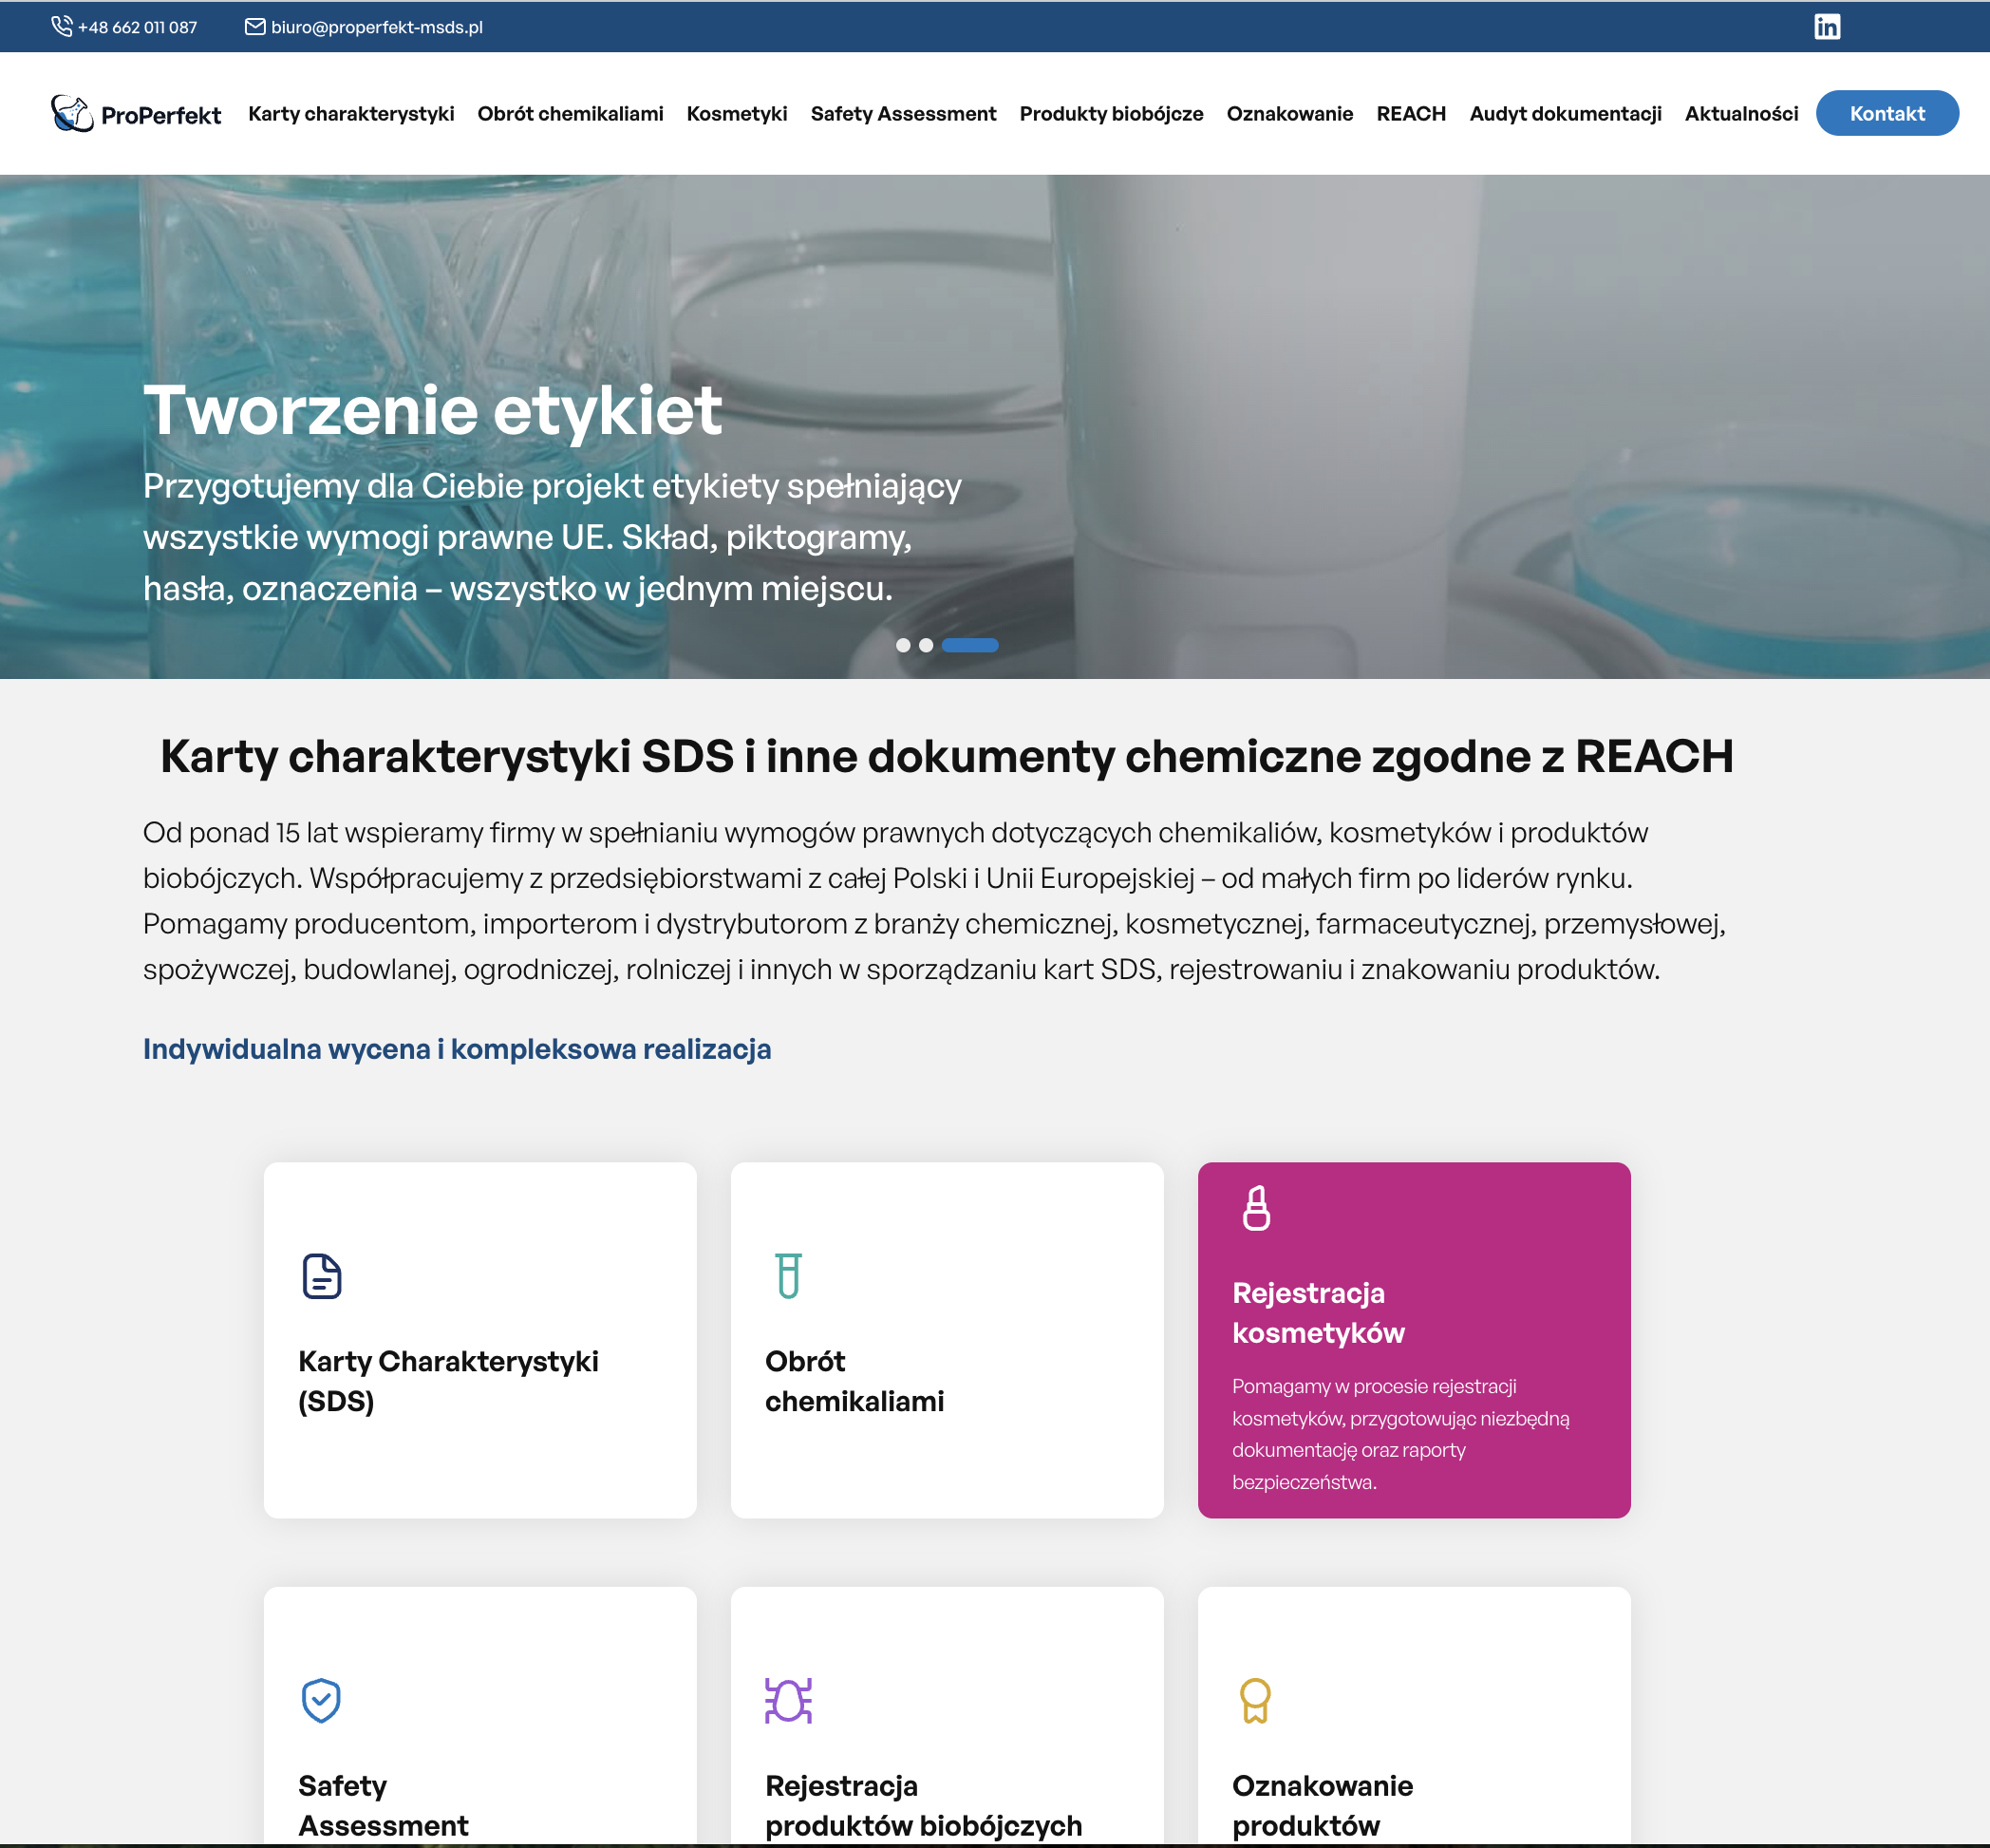Image resolution: width=1990 pixels, height=1848 pixels.
Task: Open Obrót chemikaliami card title
Action: pos(854,1381)
